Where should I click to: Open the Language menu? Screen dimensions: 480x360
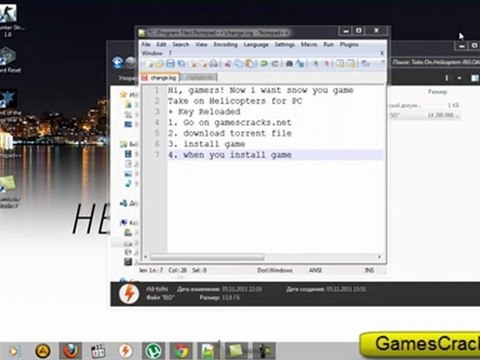click(x=256, y=44)
